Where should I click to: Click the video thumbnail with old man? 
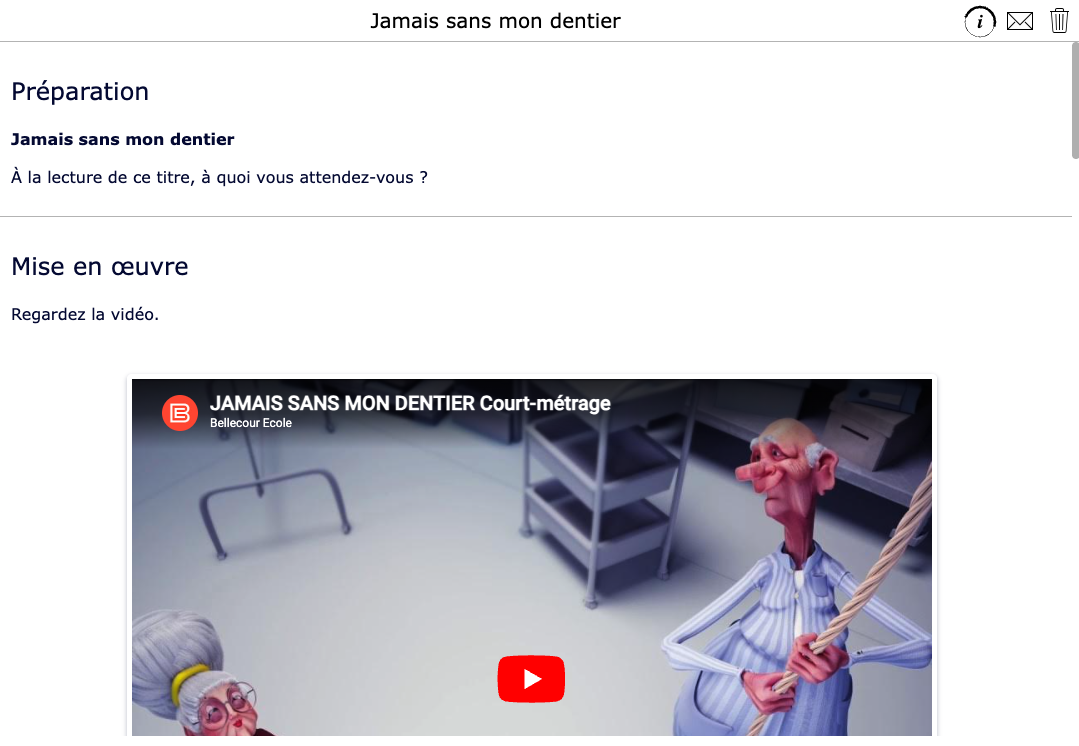tap(531, 557)
